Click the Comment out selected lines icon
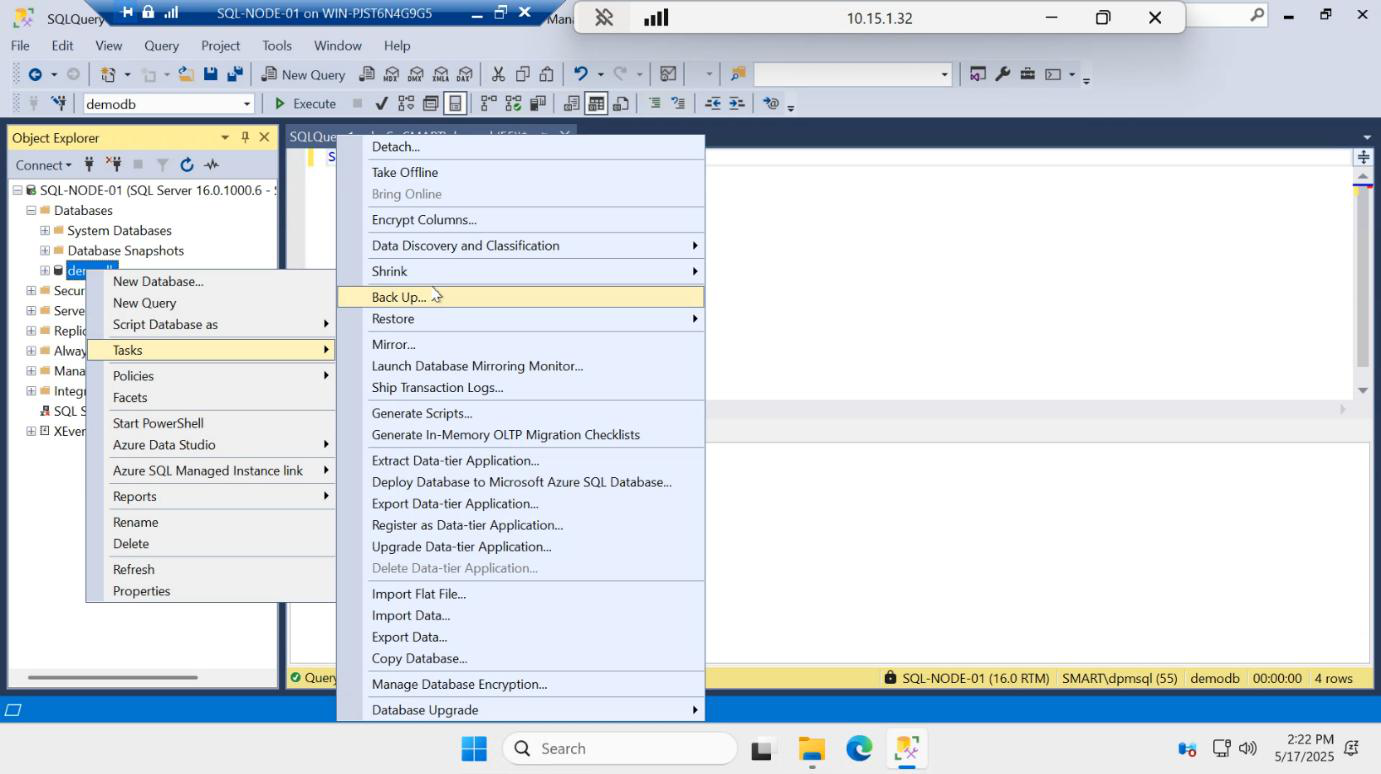This screenshot has height=774, width=1381. [x=654, y=103]
